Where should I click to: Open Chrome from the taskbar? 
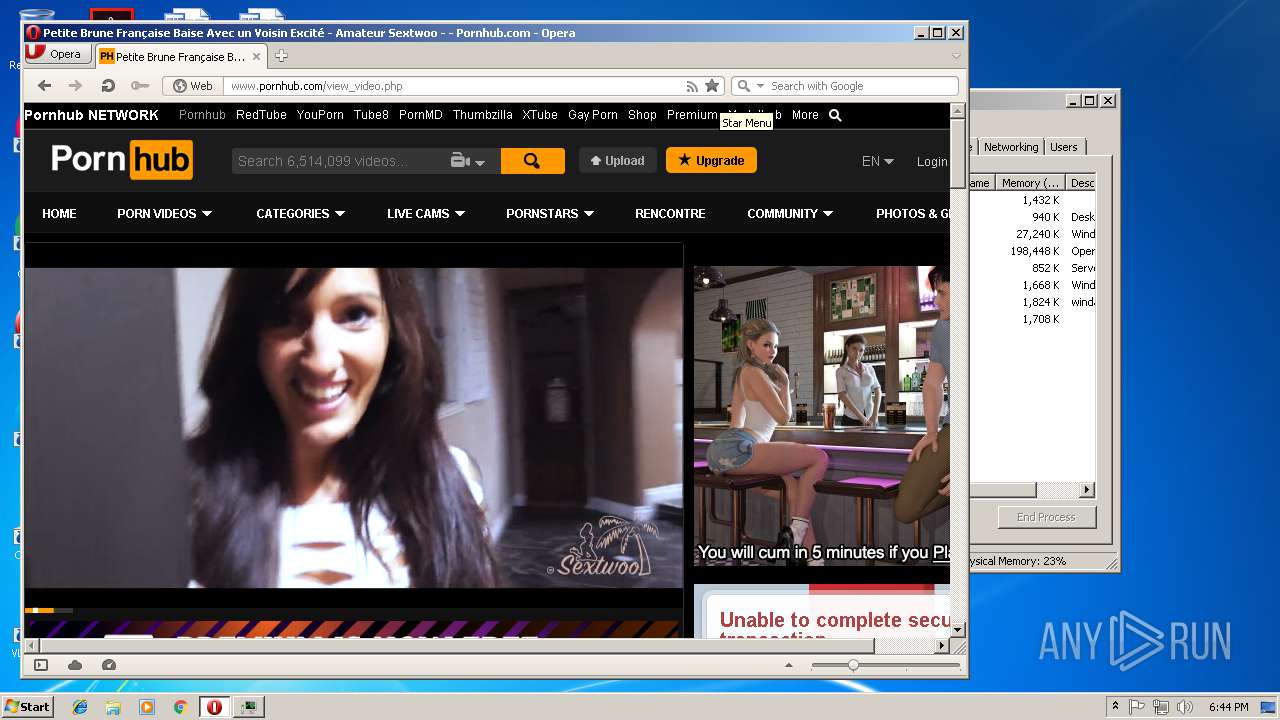(x=180, y=707)
